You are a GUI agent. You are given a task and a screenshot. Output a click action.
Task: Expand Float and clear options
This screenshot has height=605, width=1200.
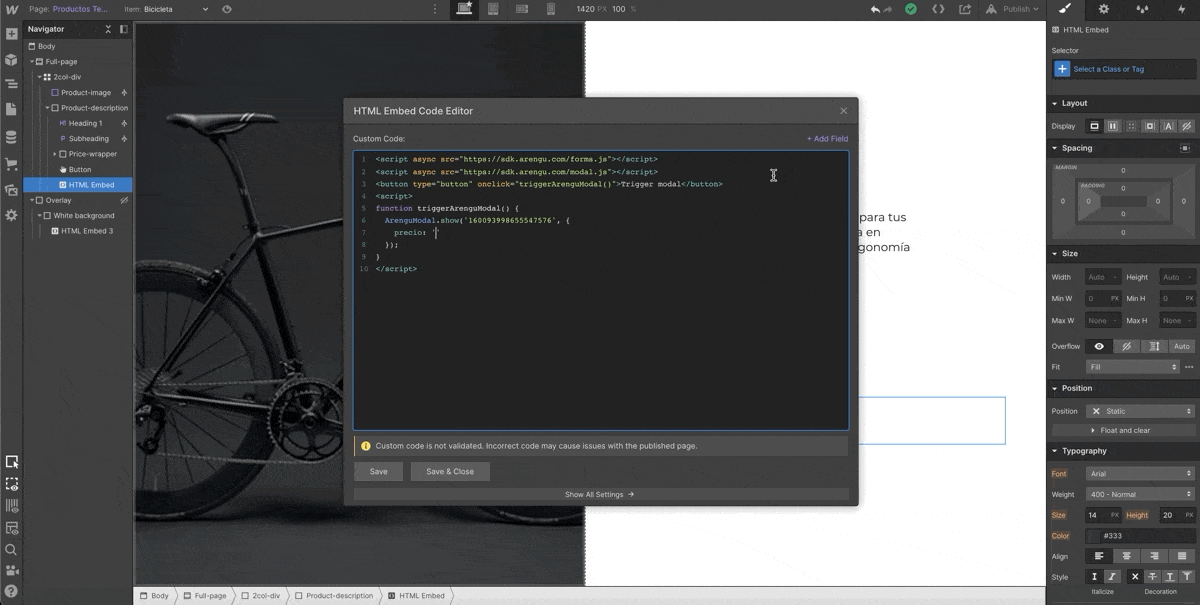(x=1121, y=430)
